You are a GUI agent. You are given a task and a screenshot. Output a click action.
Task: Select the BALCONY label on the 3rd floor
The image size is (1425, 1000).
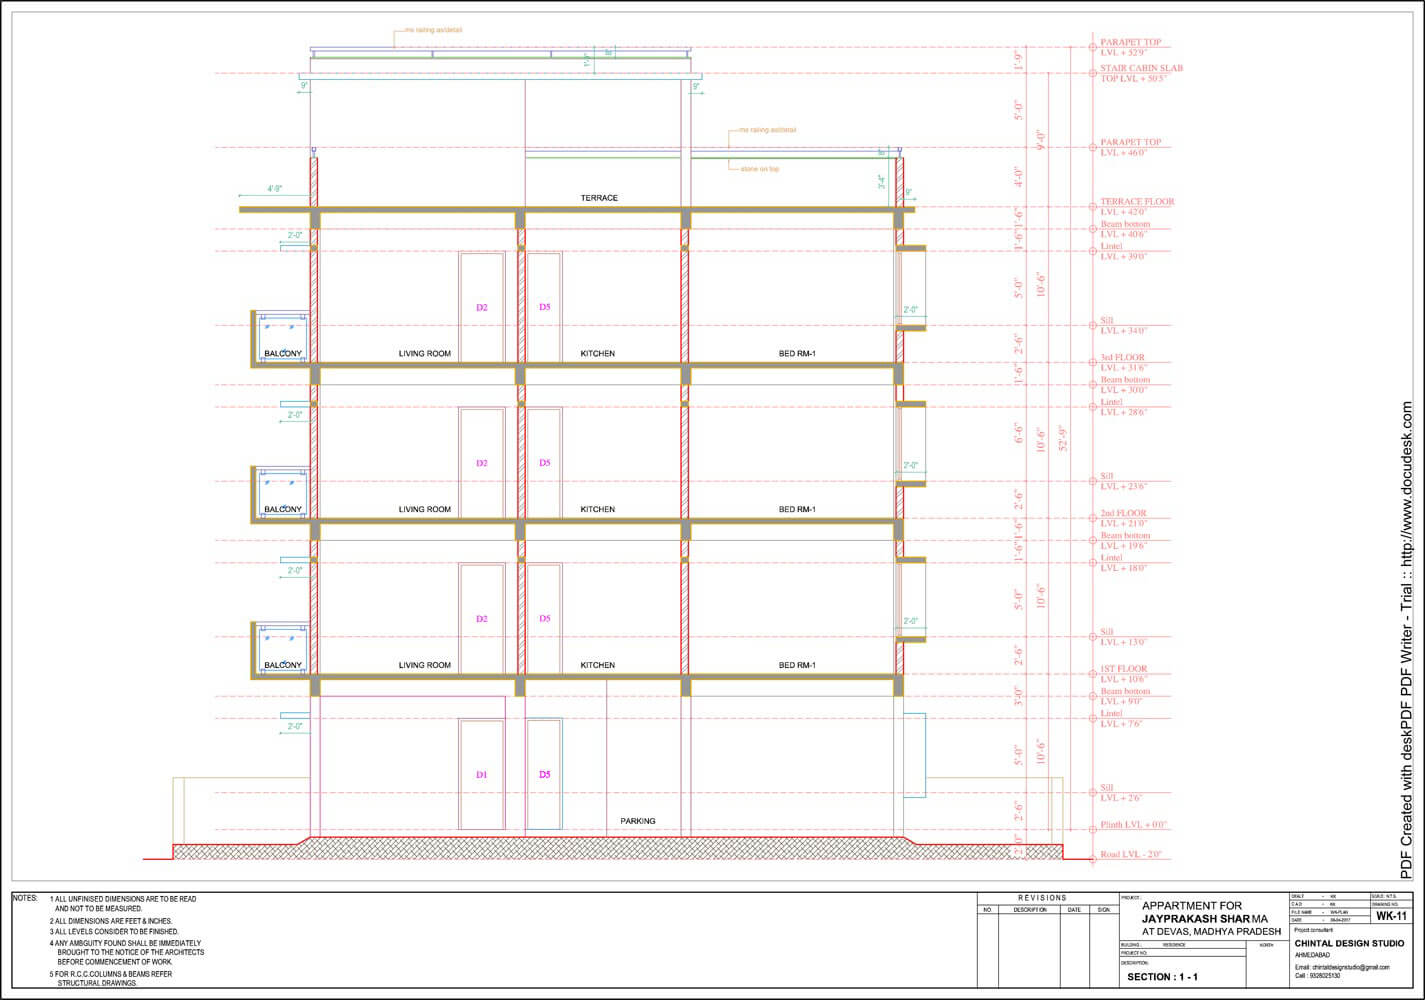[x=283, y=352]
